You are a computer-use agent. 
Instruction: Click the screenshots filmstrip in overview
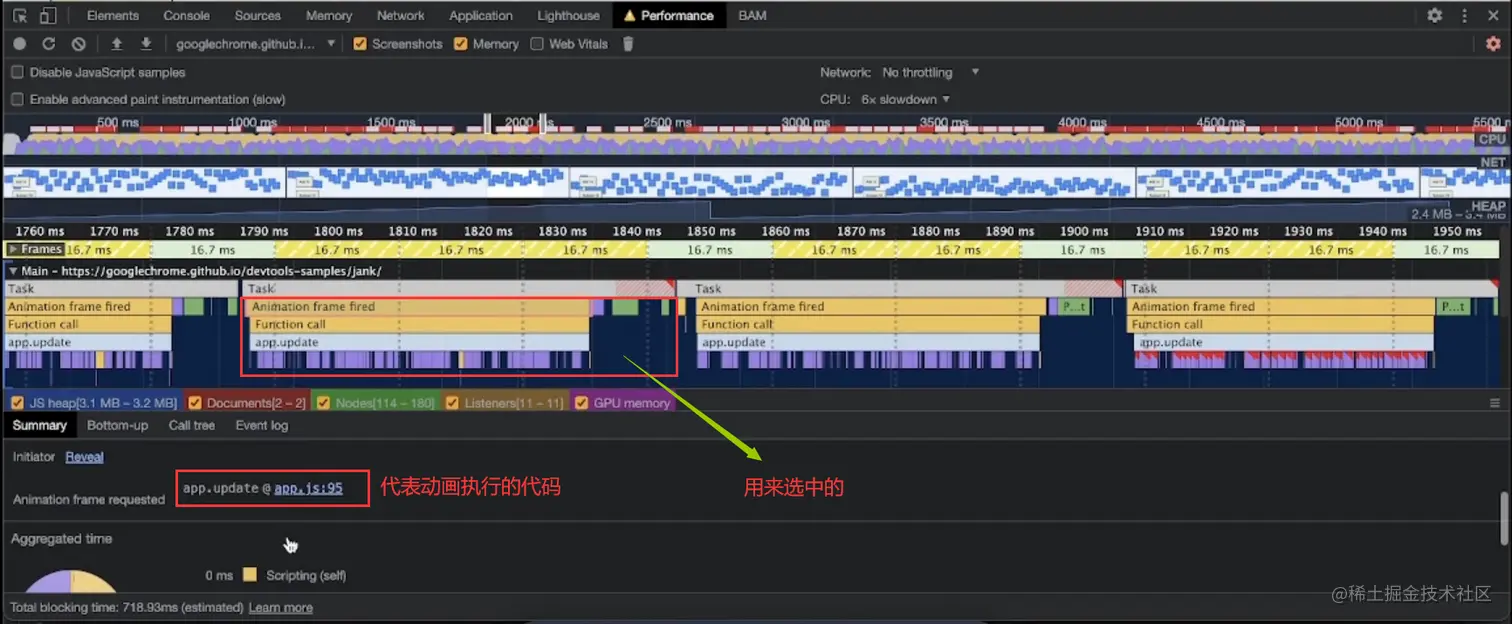[x=755, y=182]
